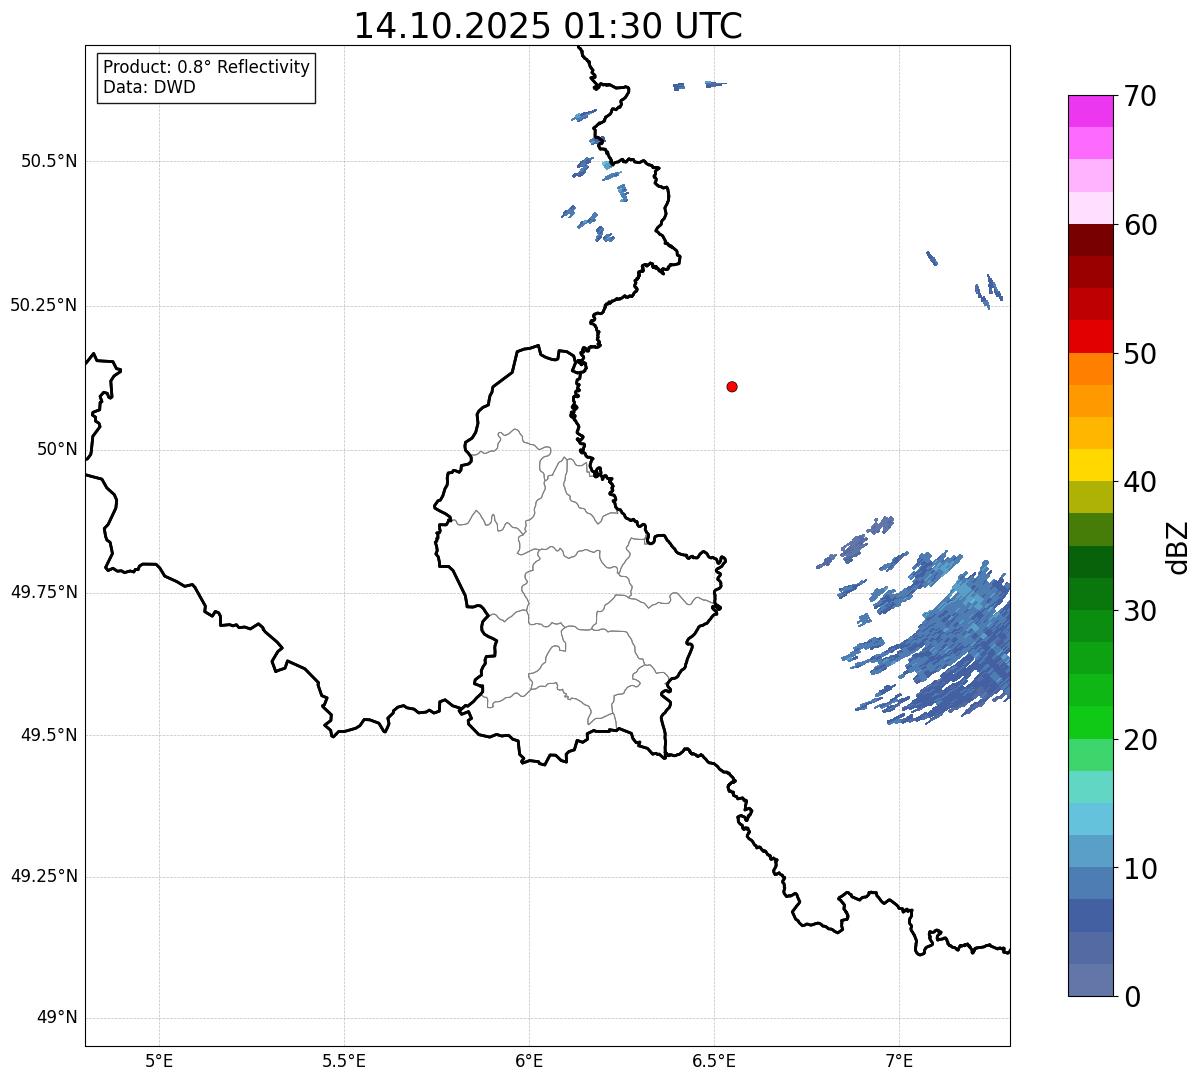This screenshot has width=1202, height=1081.
Task: Click the 'Product: 0.8° Reflectivity' label
Action: 207,67
